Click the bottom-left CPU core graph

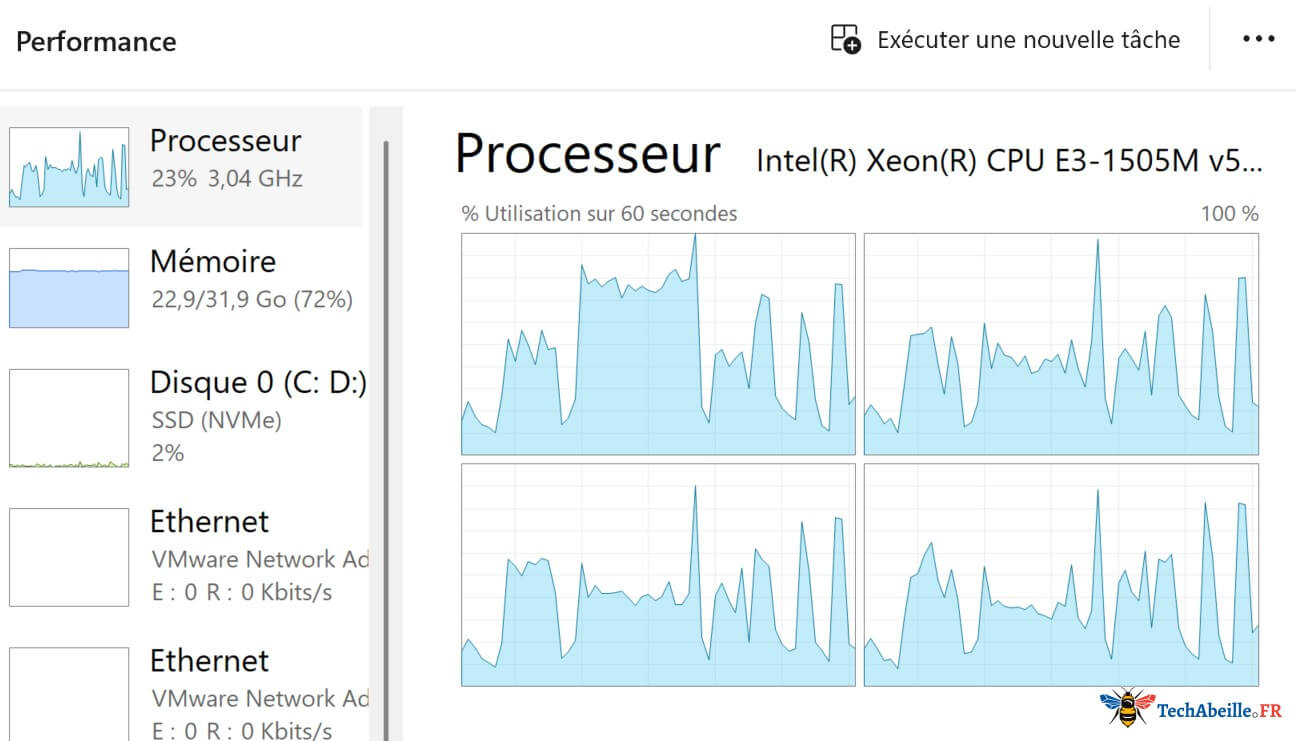[x=658, y=575]
